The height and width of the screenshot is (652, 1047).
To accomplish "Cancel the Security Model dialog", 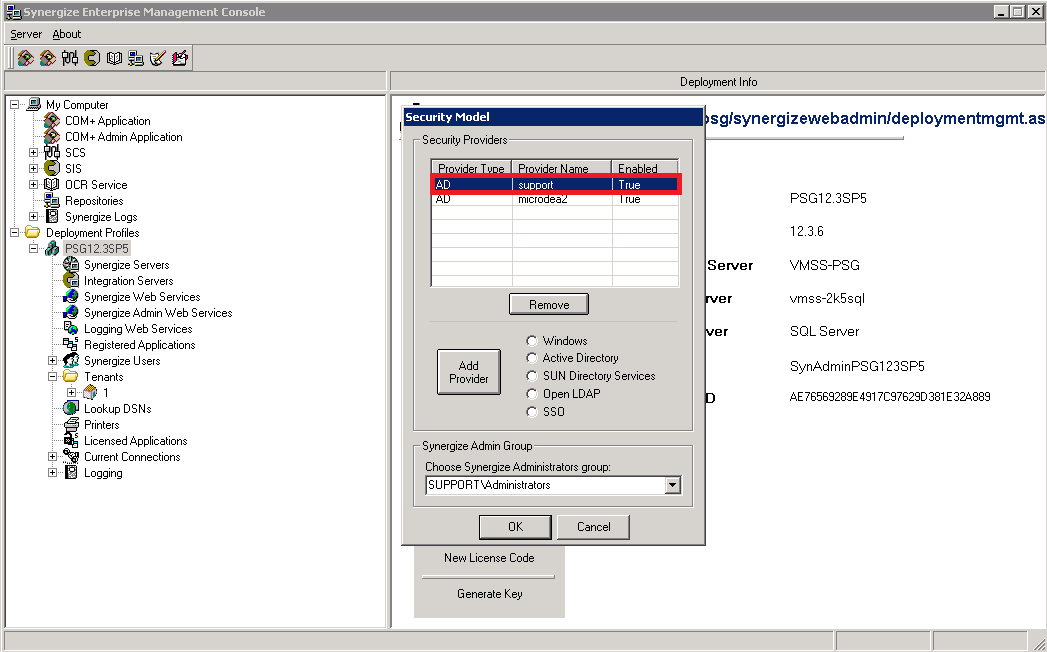I will click(x=594, y=526).
